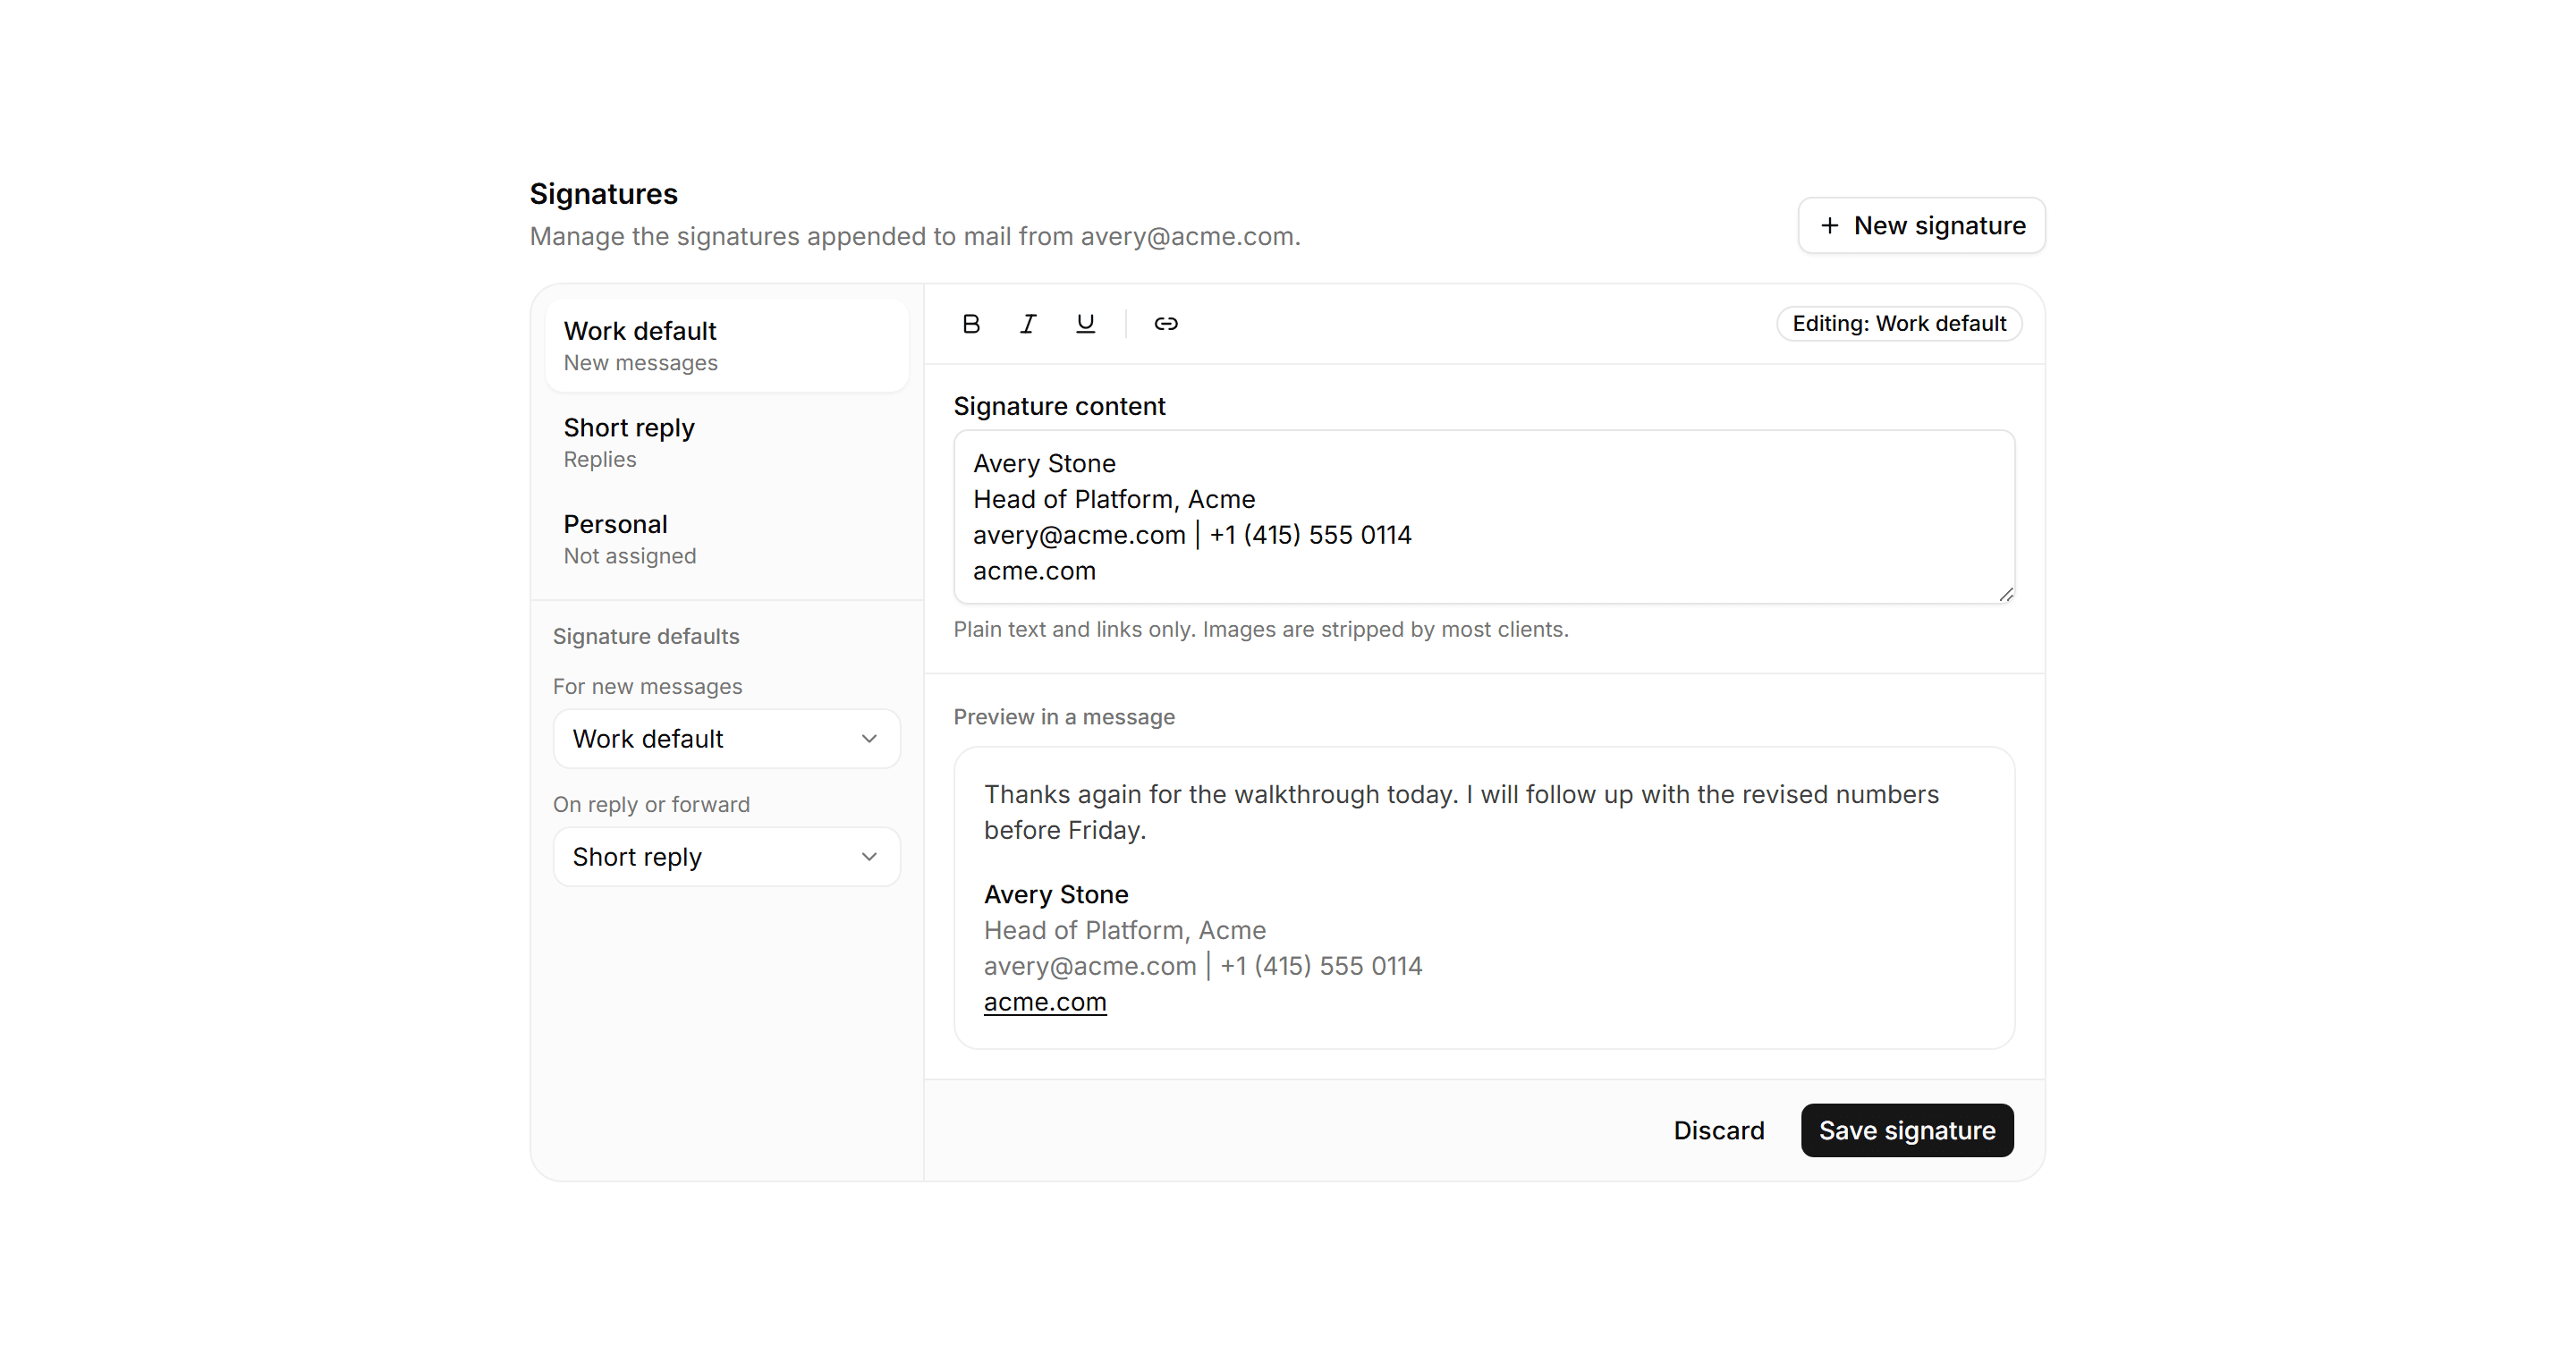Click the Avery Stone name in preview
The height and width of the screenshot is (1354, 2576).
(1056, 895)
